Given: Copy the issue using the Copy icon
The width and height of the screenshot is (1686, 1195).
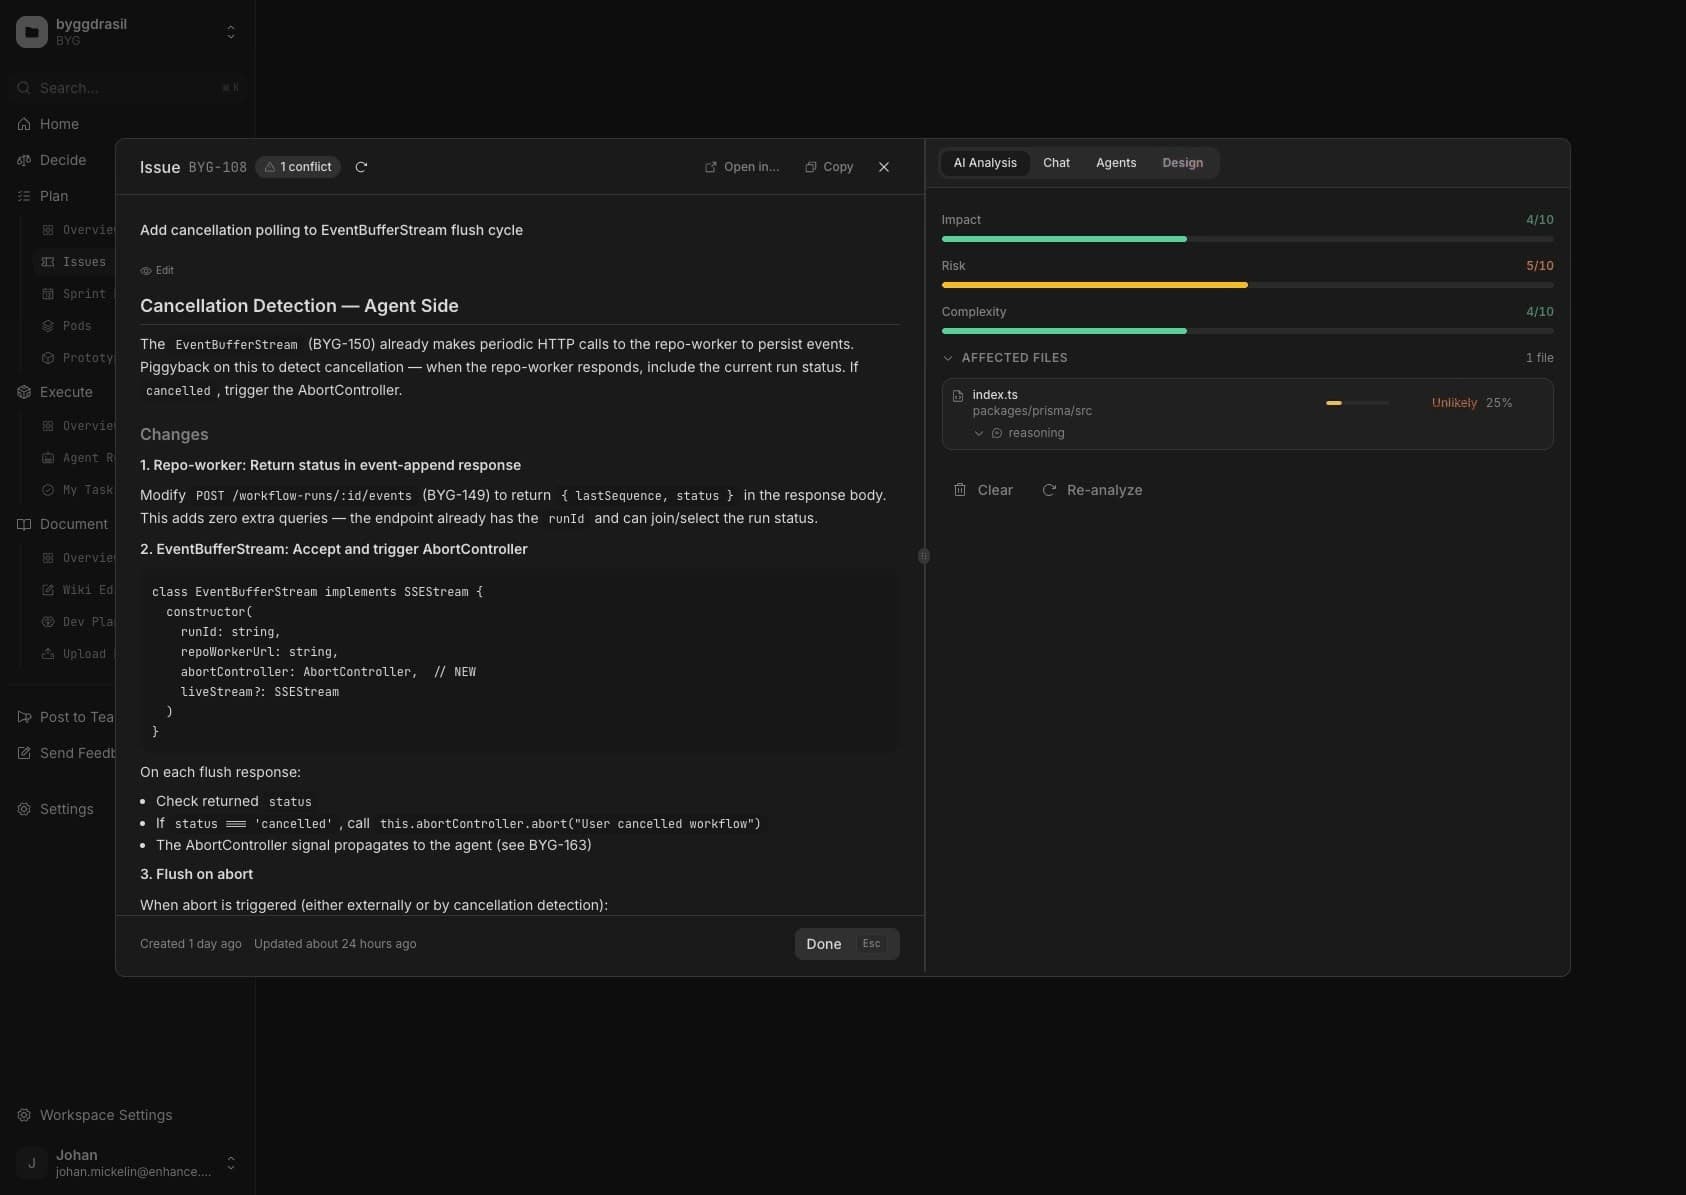Looking at the screenshot, I should click(810, 167).
